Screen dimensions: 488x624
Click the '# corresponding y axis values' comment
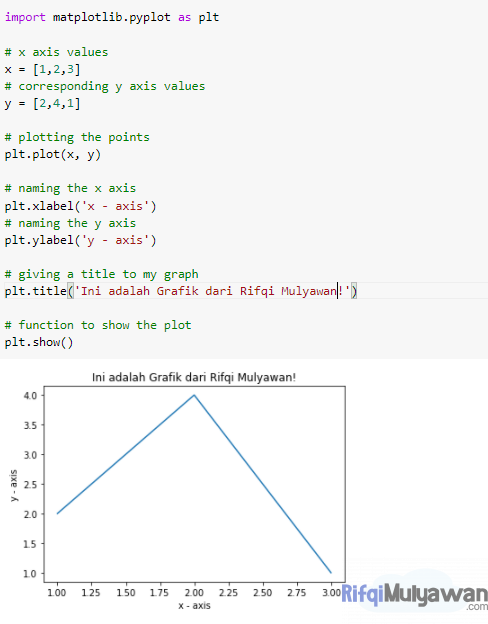[x=105, y=86]
